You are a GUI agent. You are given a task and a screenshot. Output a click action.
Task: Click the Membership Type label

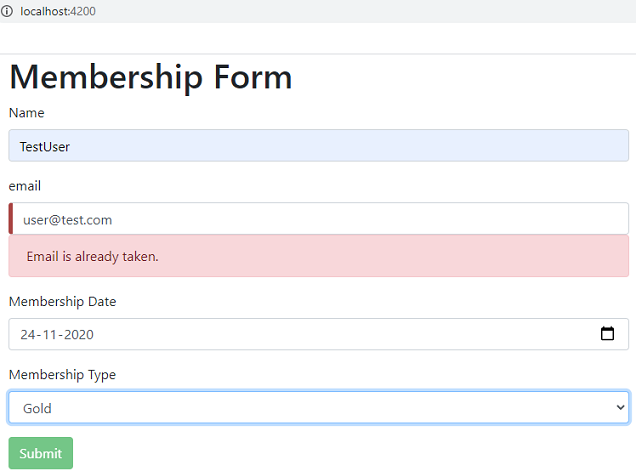(62, 375)
